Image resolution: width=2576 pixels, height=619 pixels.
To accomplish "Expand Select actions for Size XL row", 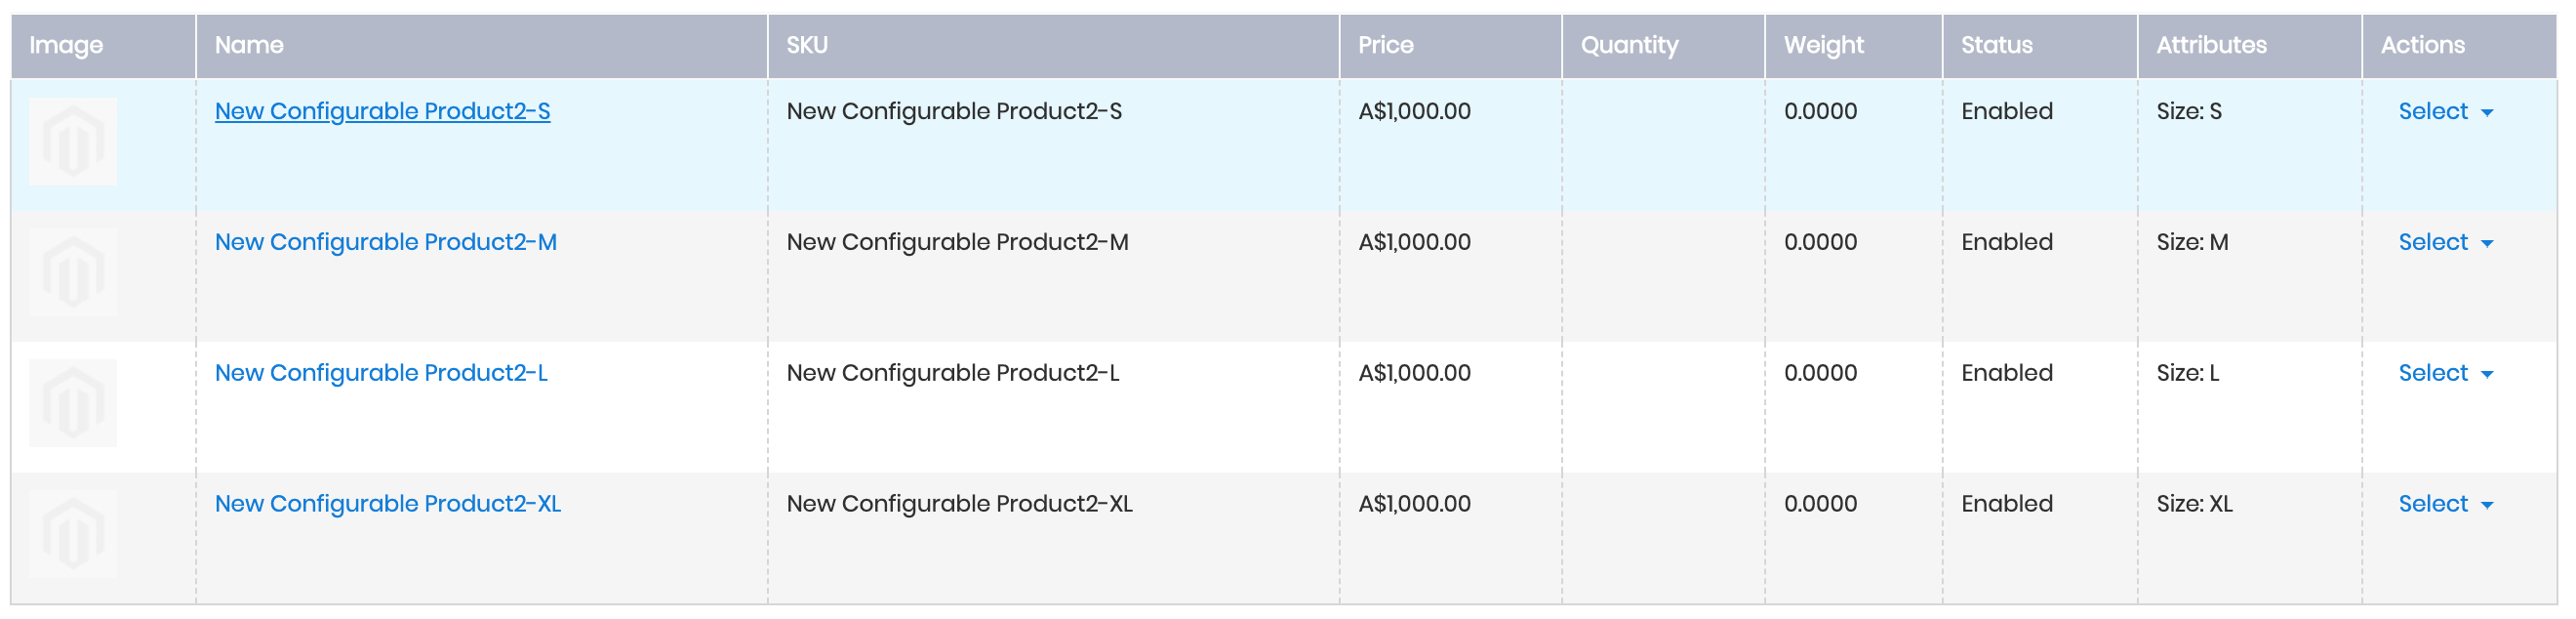I will 2444,505.
